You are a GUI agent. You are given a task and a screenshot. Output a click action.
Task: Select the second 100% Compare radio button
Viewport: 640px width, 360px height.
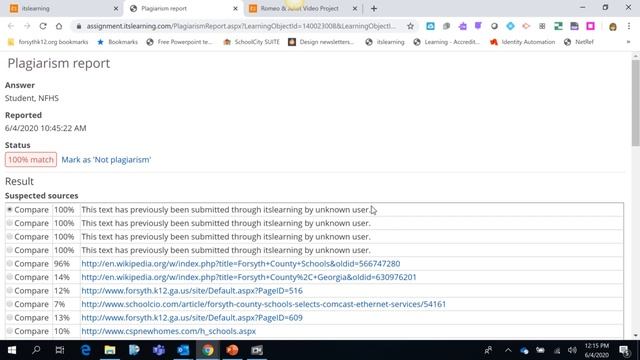pyautogui.click(x=9, y=223)
